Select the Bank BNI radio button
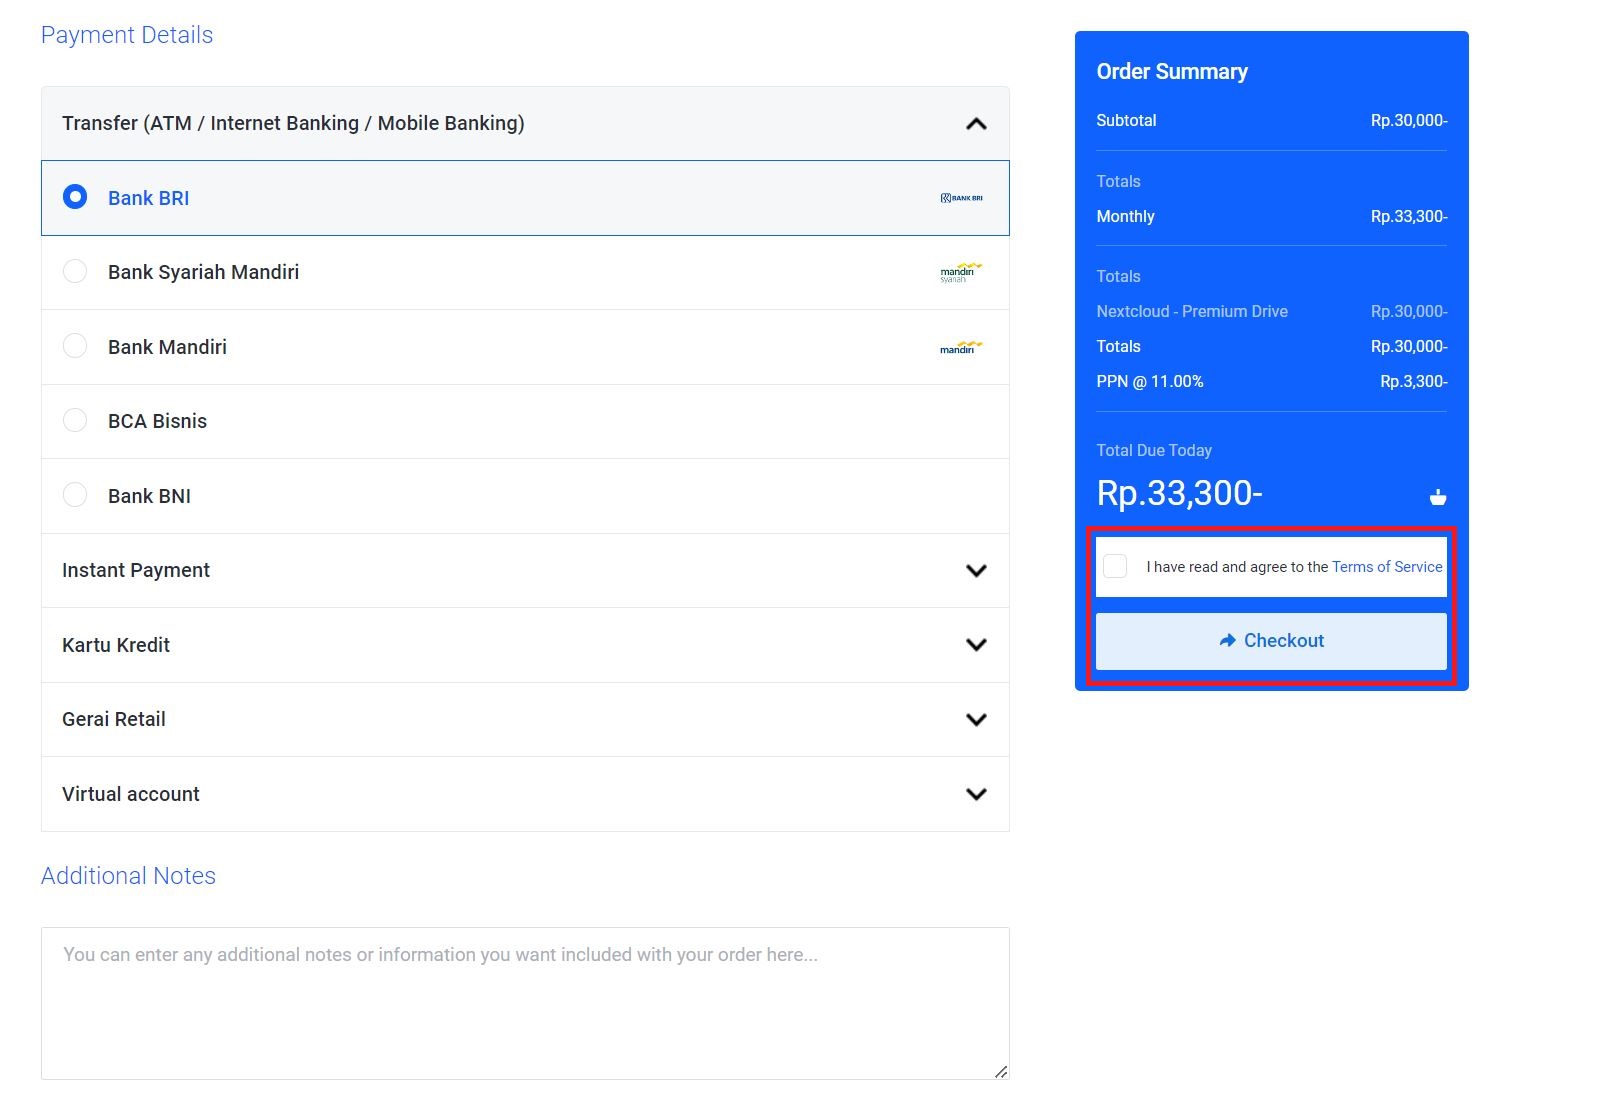Image resolution: width=1624 pixels, height=1101 pixels. pyautogui.click(x=75, y=495)
